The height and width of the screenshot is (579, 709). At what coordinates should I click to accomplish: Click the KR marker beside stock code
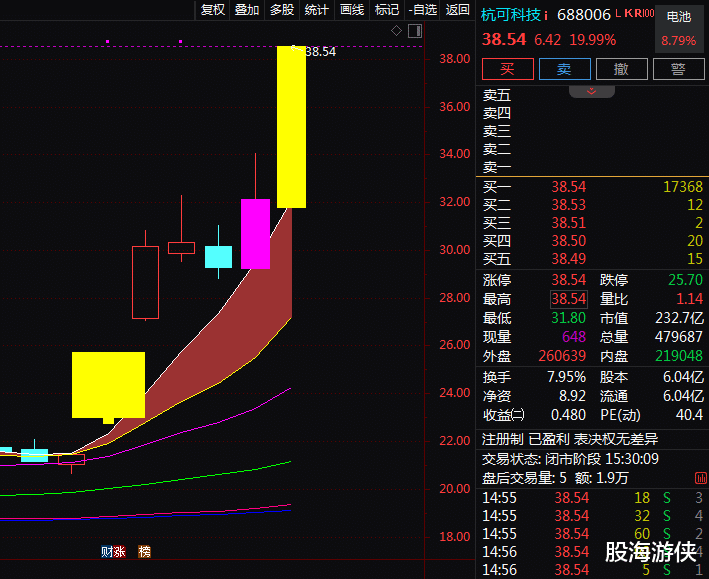pos(633,13)
